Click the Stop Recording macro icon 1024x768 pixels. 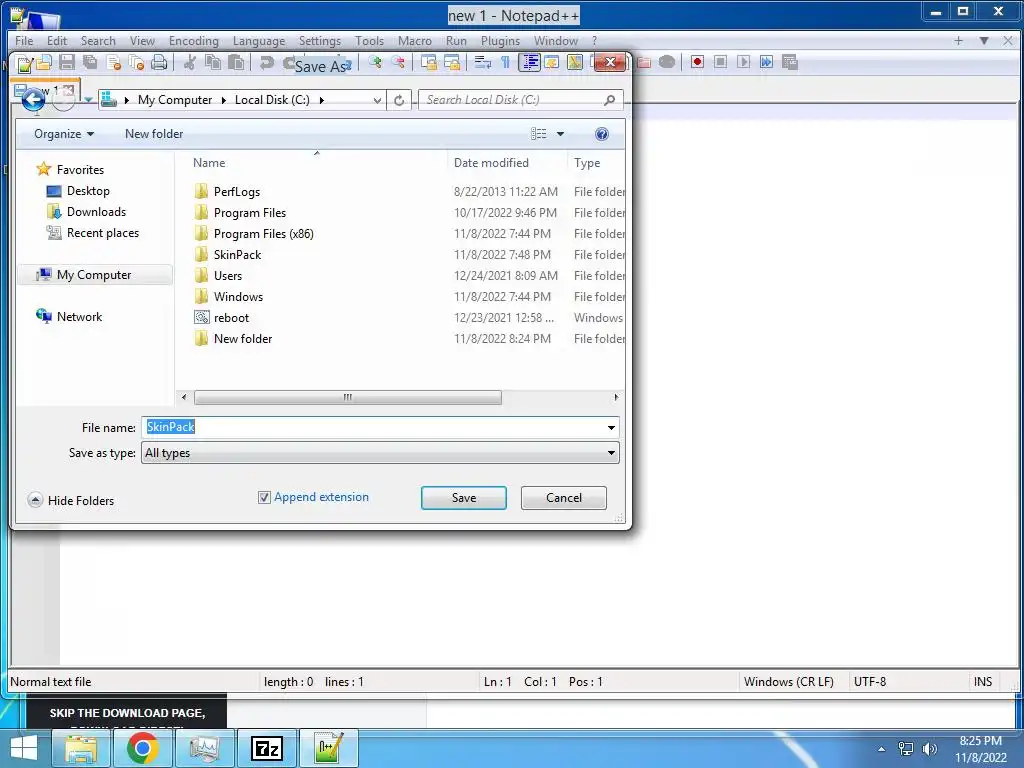coord(720,62)
